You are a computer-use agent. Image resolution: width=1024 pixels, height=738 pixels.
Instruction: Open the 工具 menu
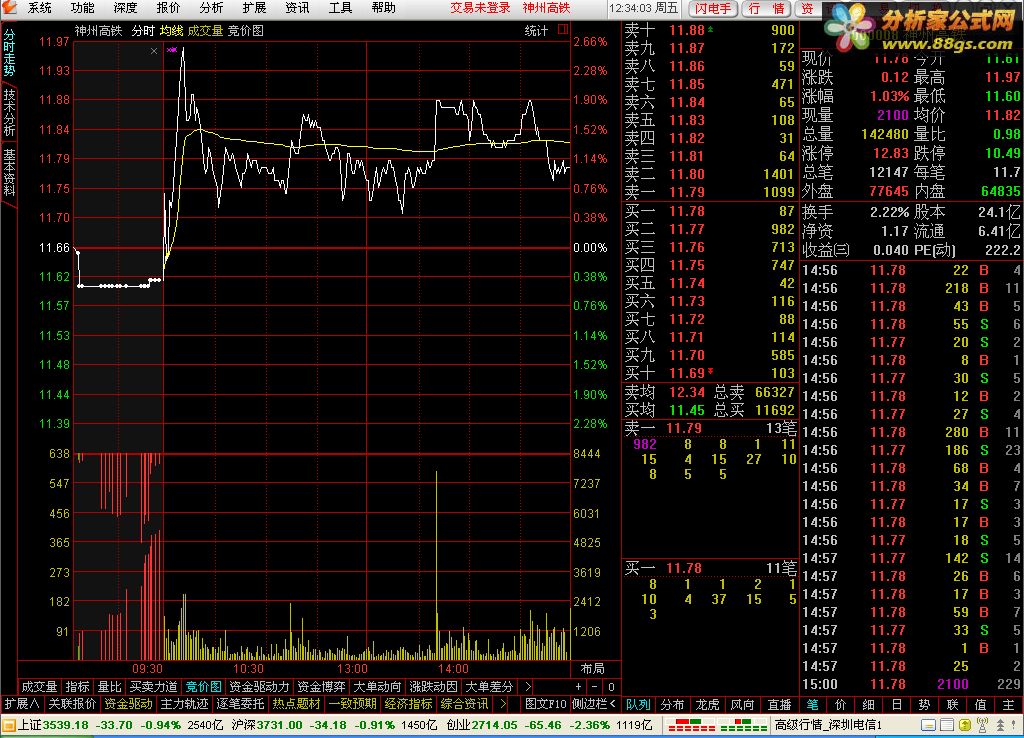[x=340, y=8]
